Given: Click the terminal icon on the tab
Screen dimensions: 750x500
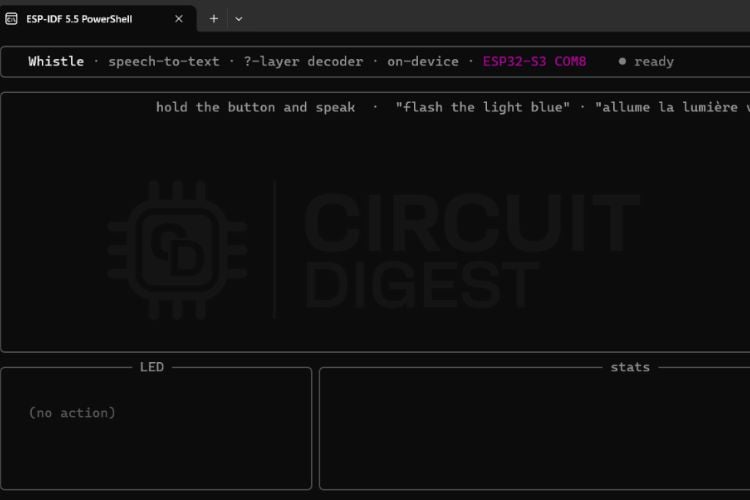Looking at the screenshot, I should (11, 19).
